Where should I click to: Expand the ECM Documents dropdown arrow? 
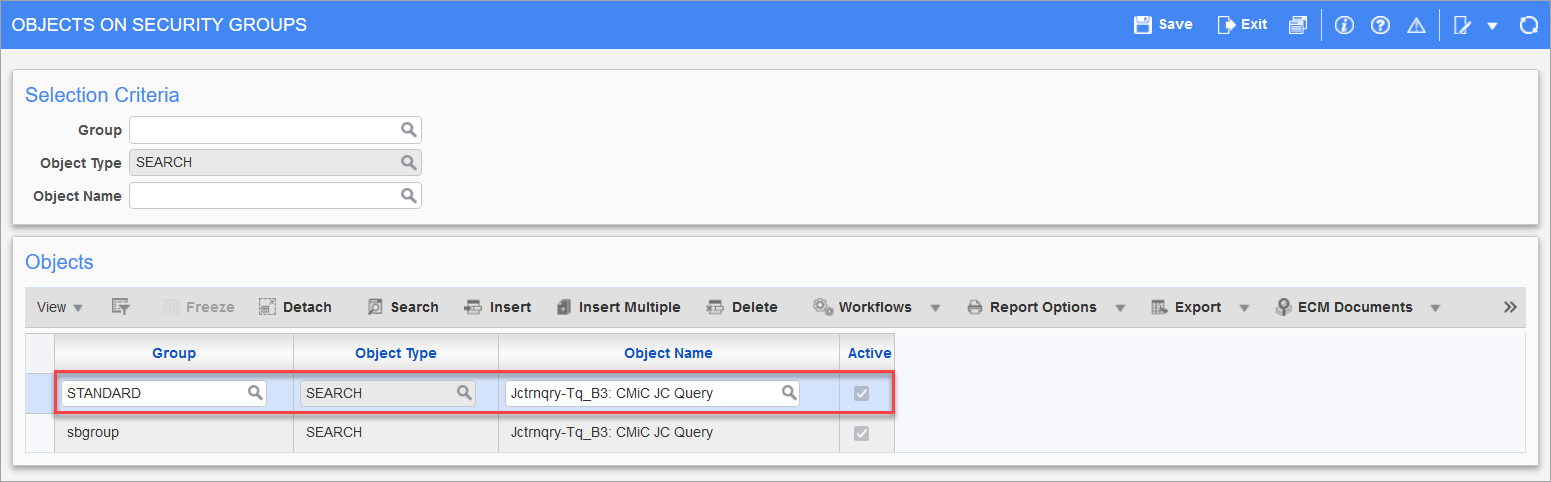pyautogui.click(x=1435, y=308)
